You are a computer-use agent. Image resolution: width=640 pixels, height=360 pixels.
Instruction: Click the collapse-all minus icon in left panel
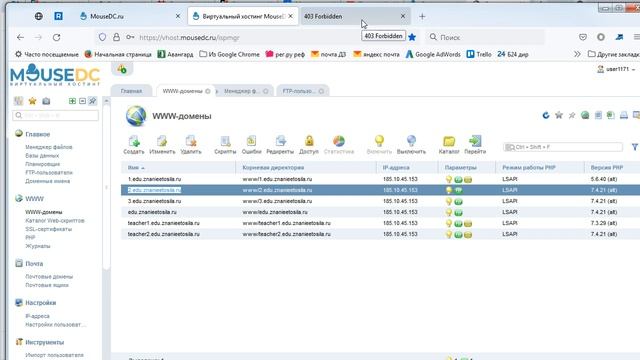pos(82,101)
